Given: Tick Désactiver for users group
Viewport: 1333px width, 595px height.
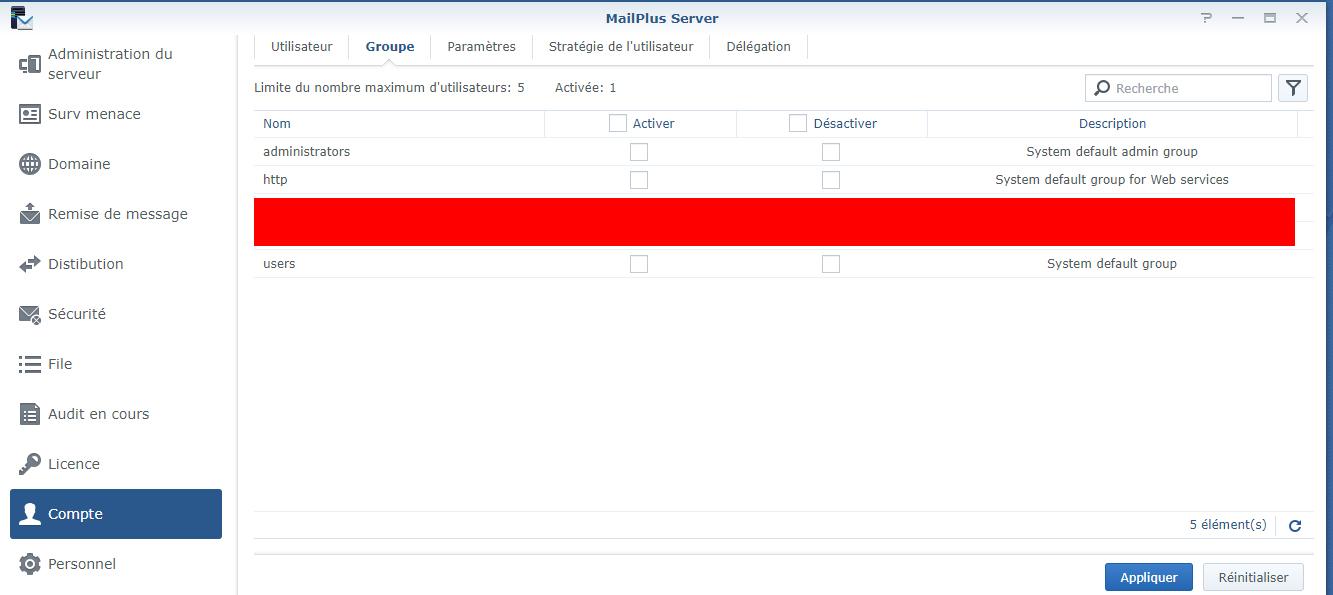Looking at the screenshot, I should point(831,264).
